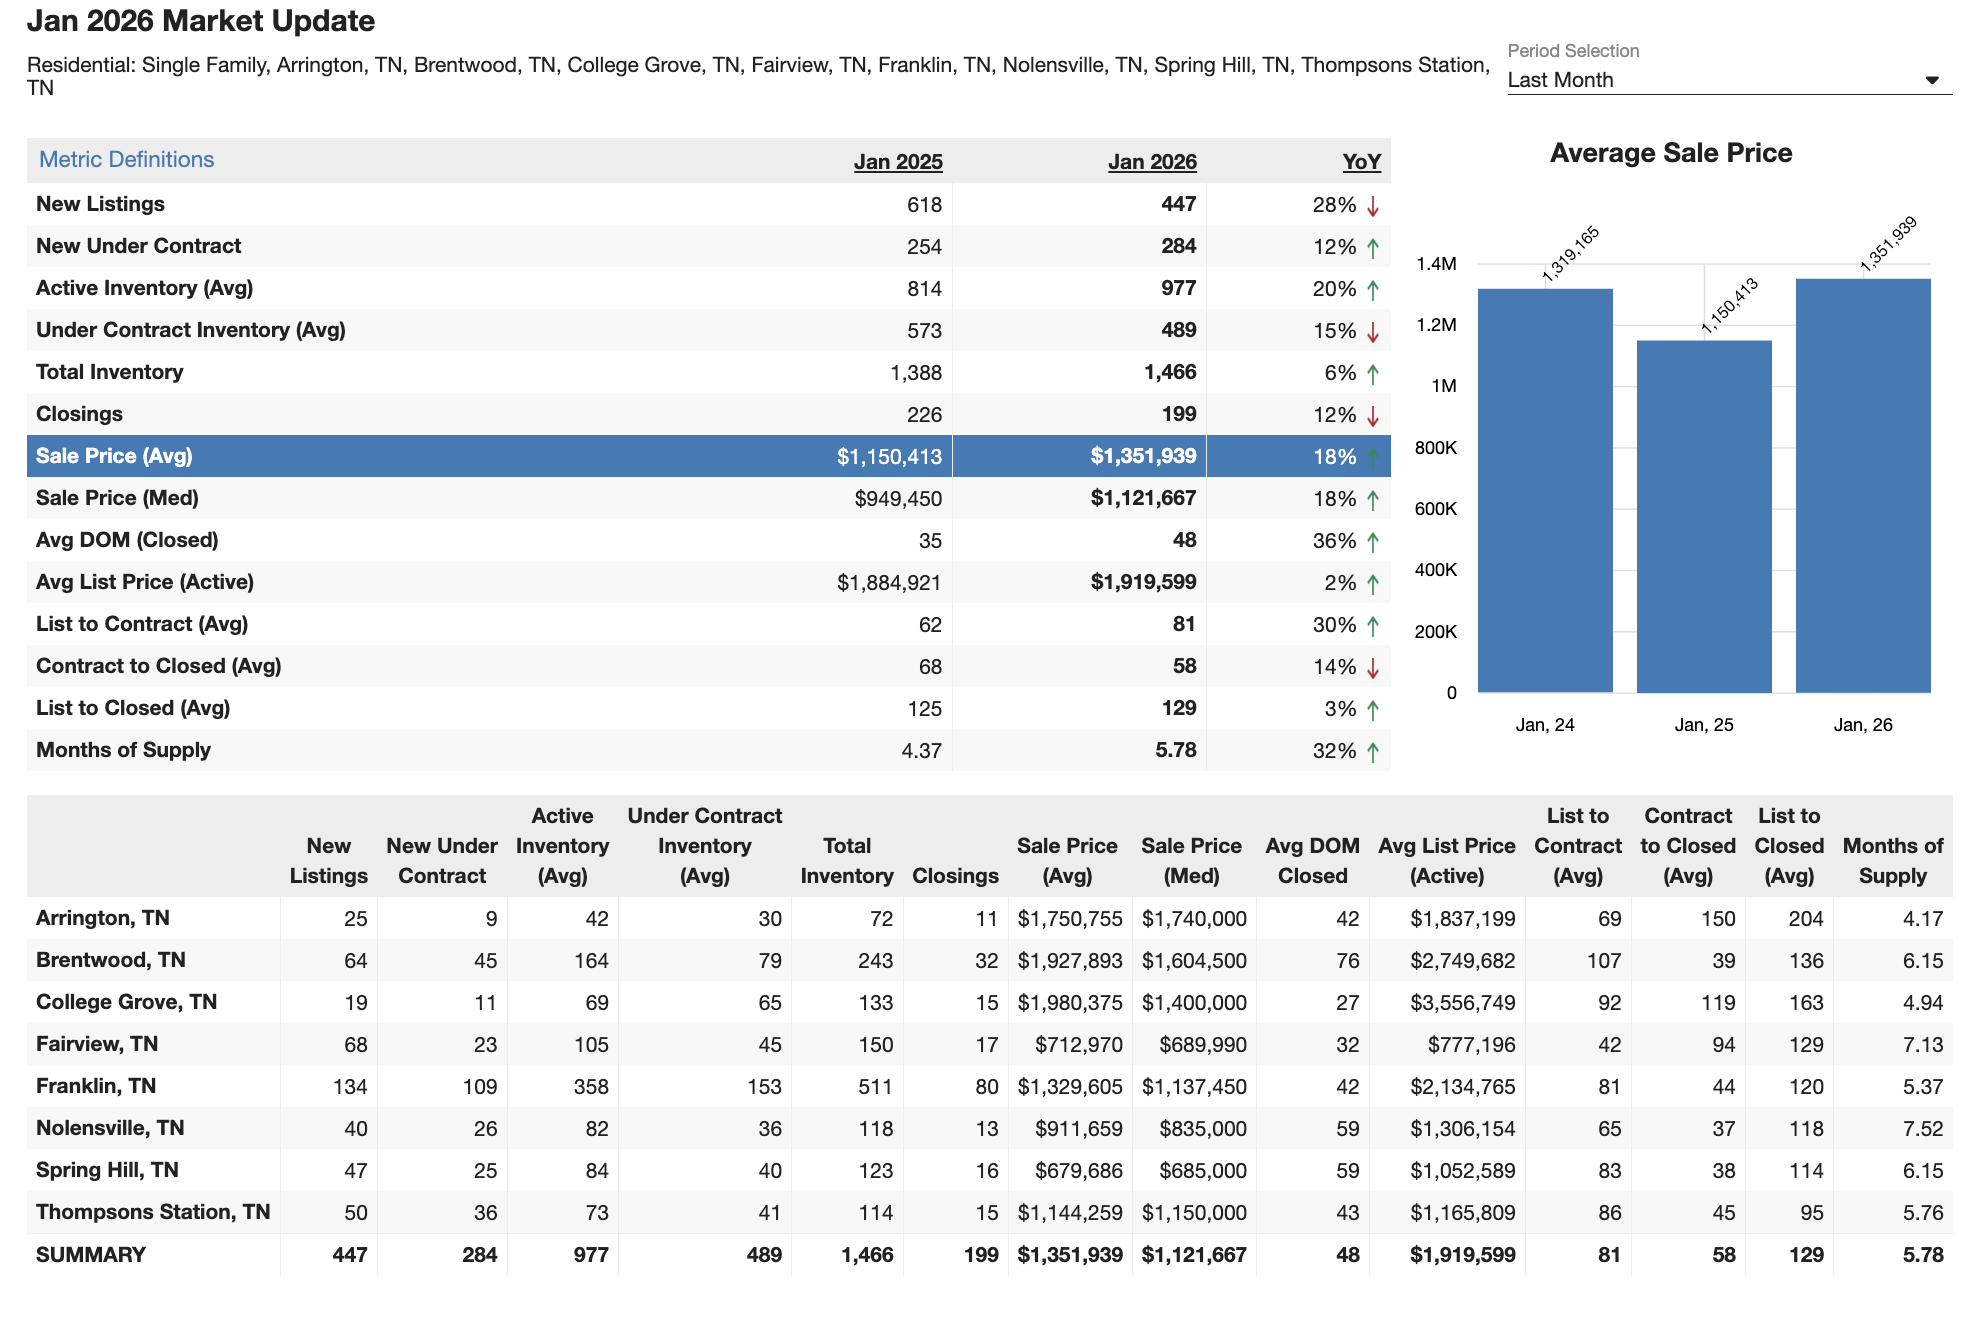Open the Period Selection dropdown arrow
This screenshot has height=1320, width=1966.
pos(1931,80)
